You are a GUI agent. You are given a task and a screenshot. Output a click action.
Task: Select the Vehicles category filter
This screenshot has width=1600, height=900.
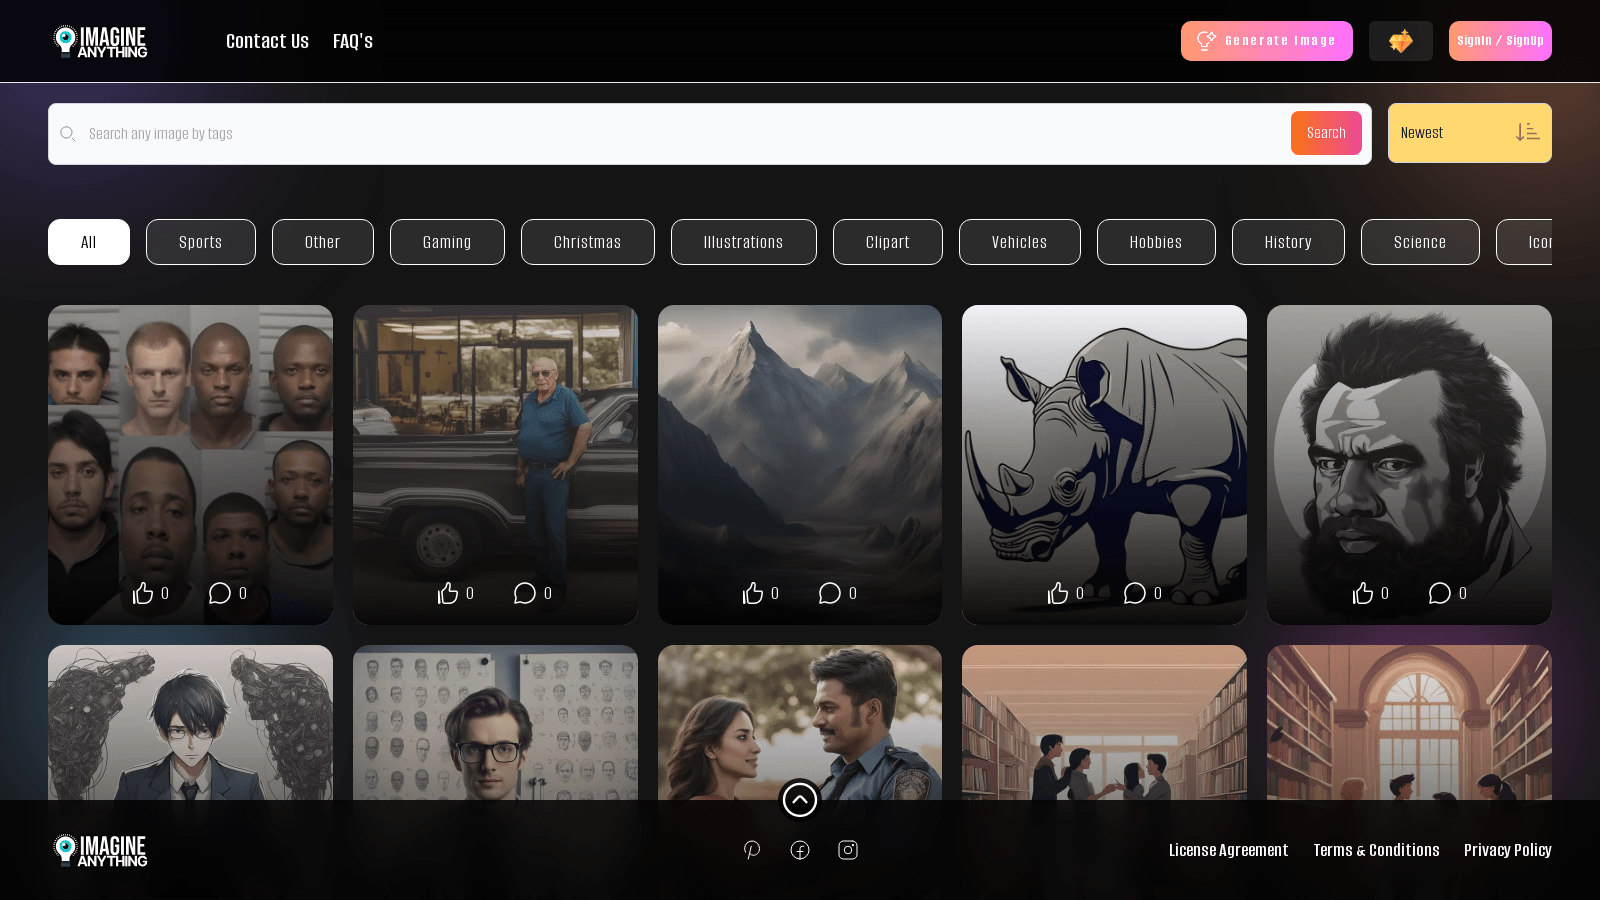[x=1020, y=242]
